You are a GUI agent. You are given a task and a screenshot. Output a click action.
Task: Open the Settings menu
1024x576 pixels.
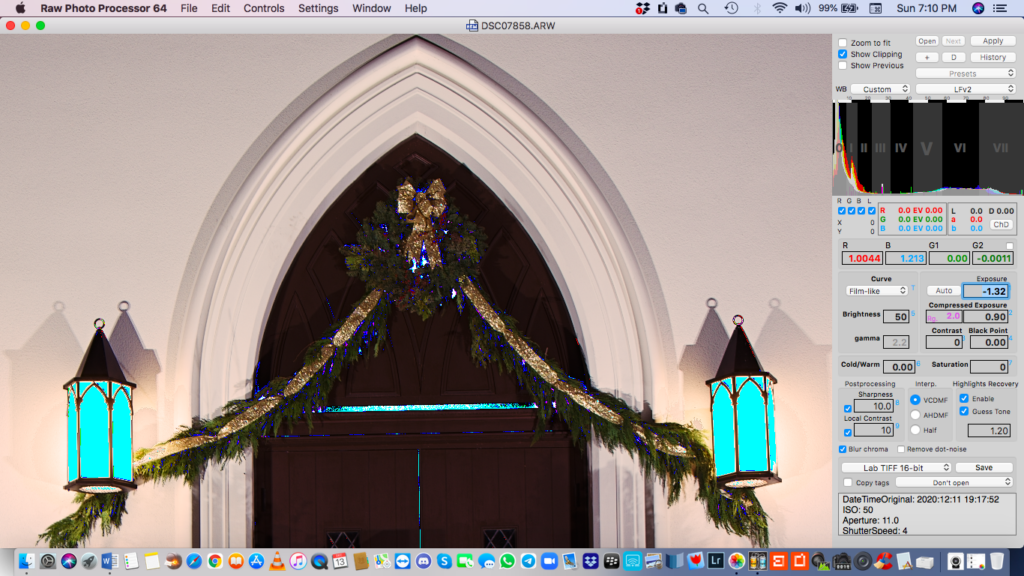point(318,8)
